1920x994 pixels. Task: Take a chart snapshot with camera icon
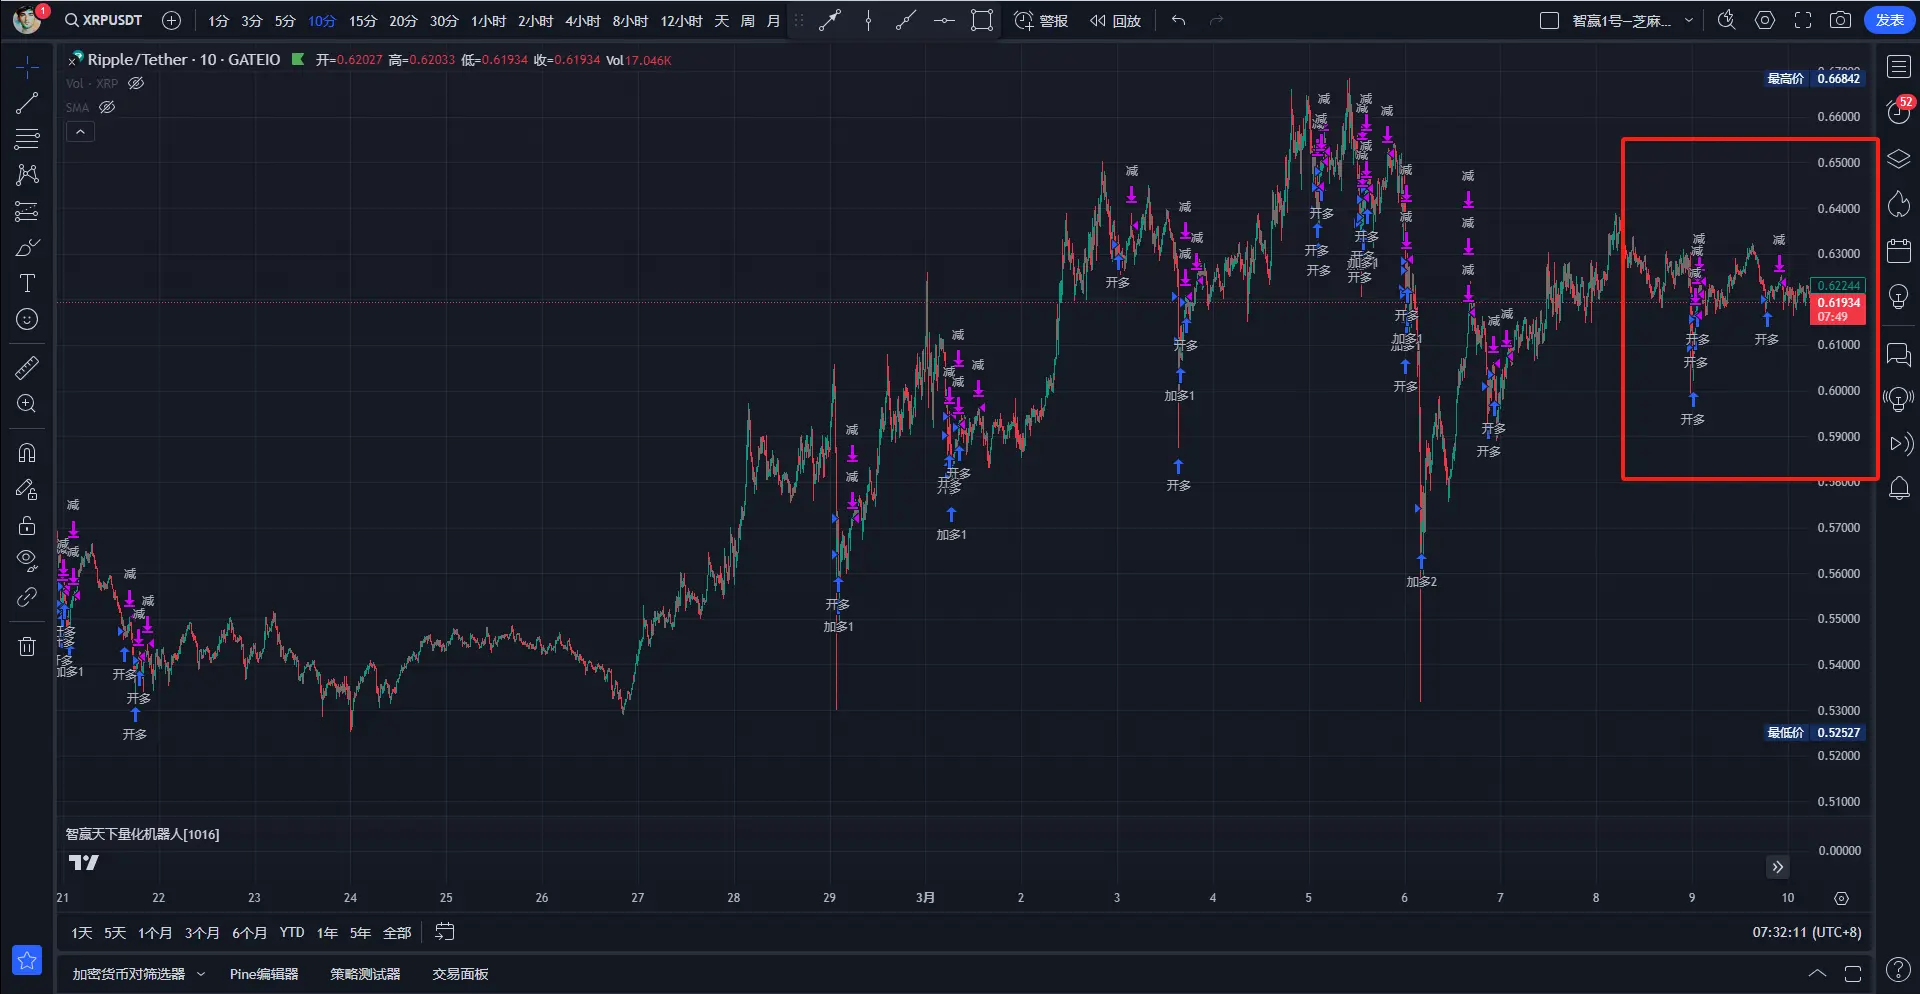1840,20
